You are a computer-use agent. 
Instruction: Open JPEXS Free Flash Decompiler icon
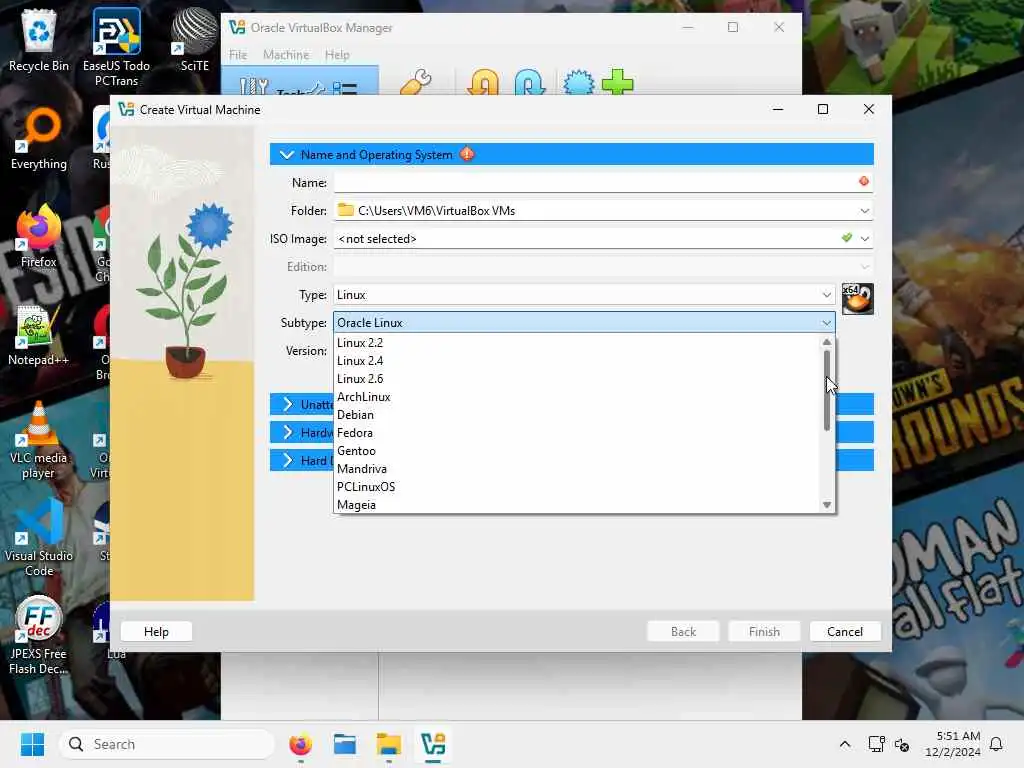click(x=39, y=636)
